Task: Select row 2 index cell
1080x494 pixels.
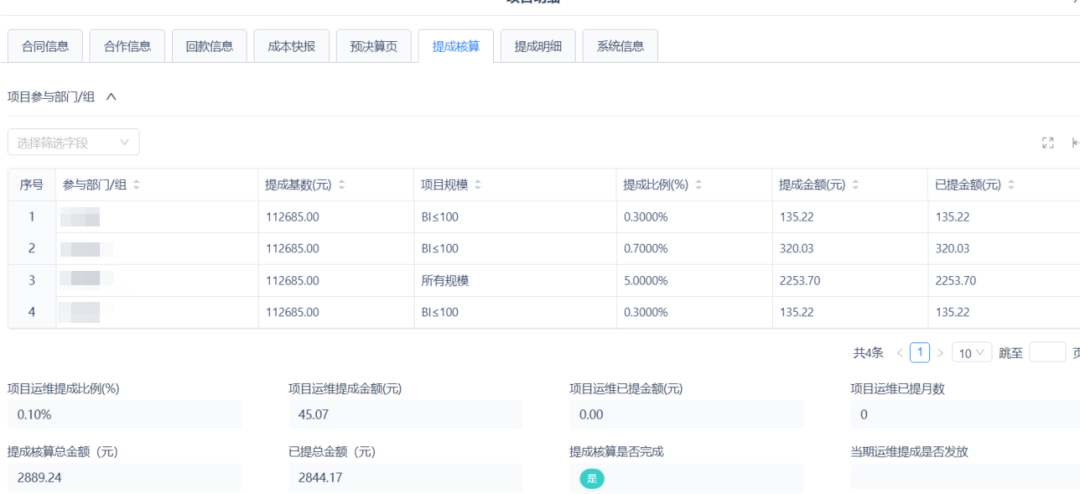Action: click(32, 249)
